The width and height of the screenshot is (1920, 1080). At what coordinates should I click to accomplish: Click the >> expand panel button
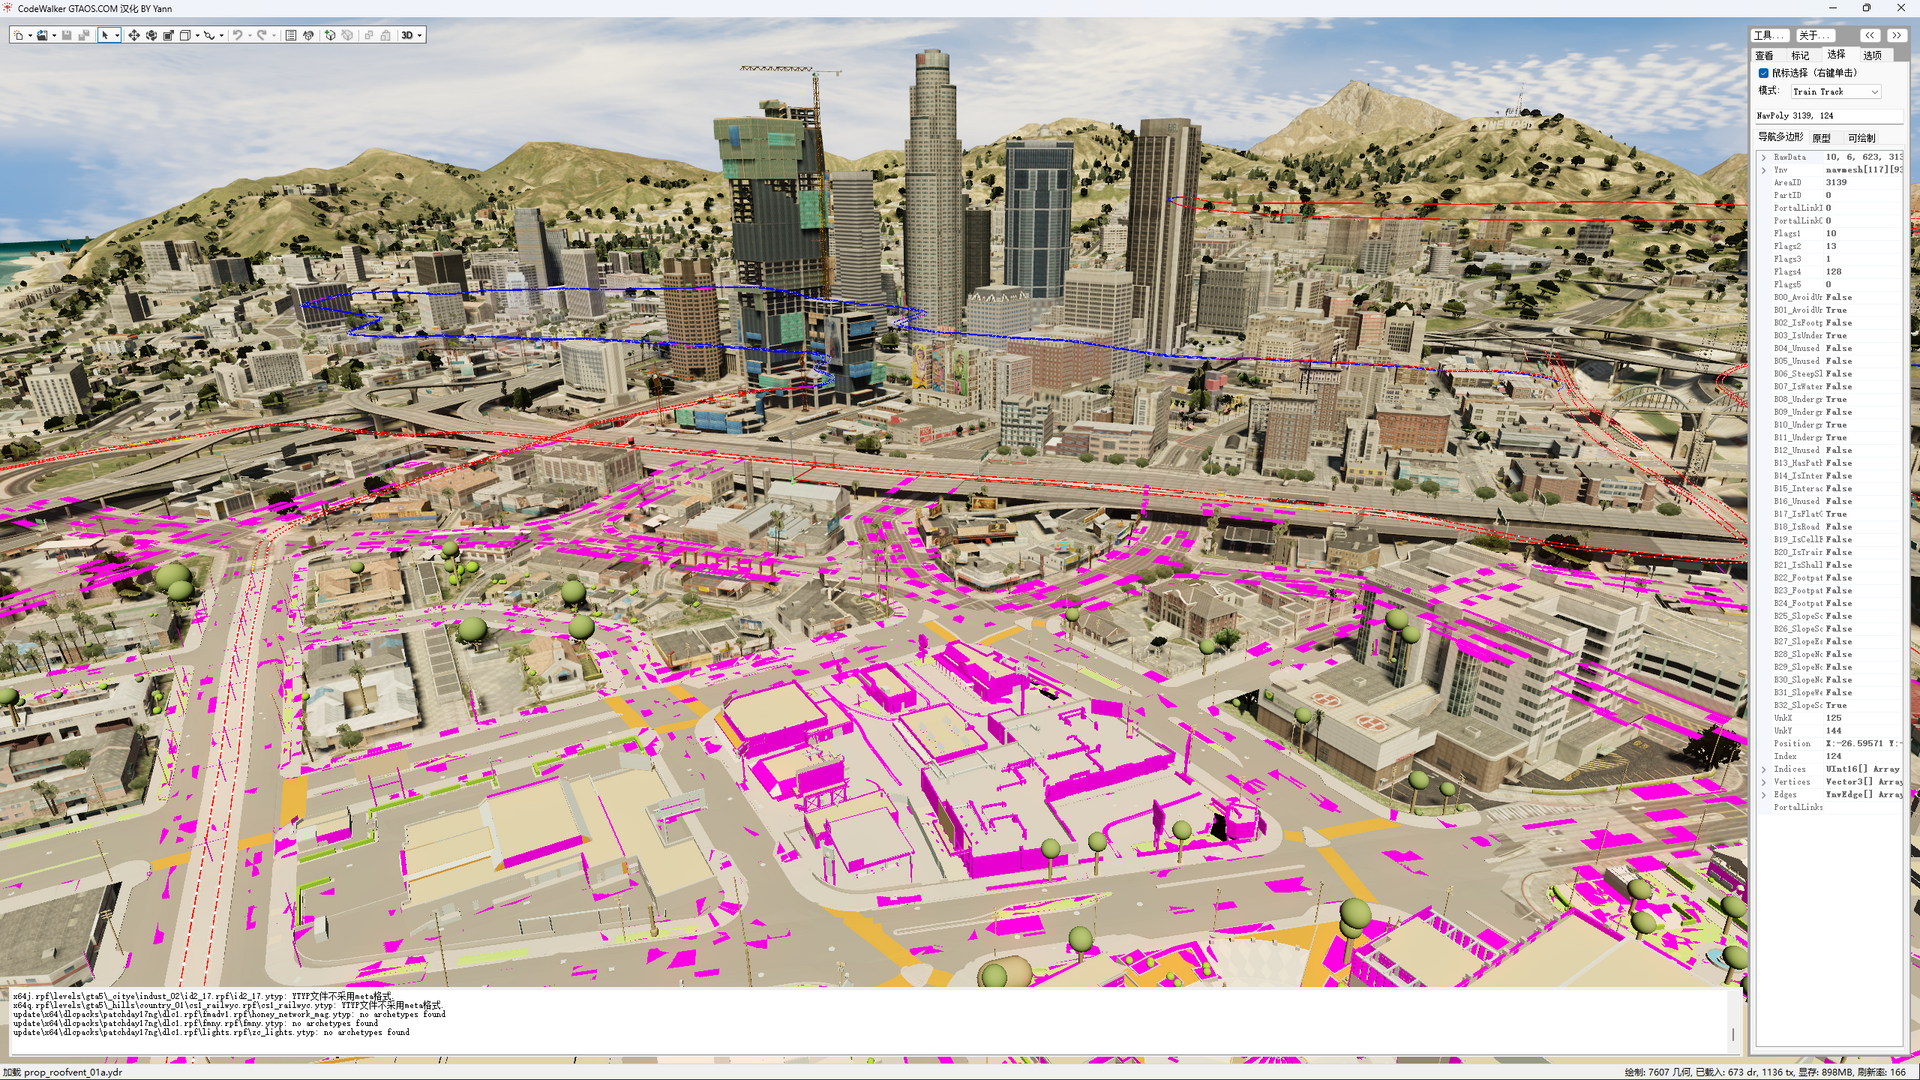click(x=1896, y=35)
